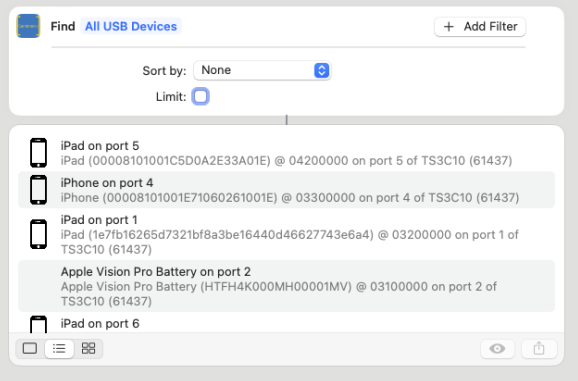Image resolution: width=578 pixels, height=381 pixels.
Task: Enable the Limit checkbox
Action: (201, 97)
